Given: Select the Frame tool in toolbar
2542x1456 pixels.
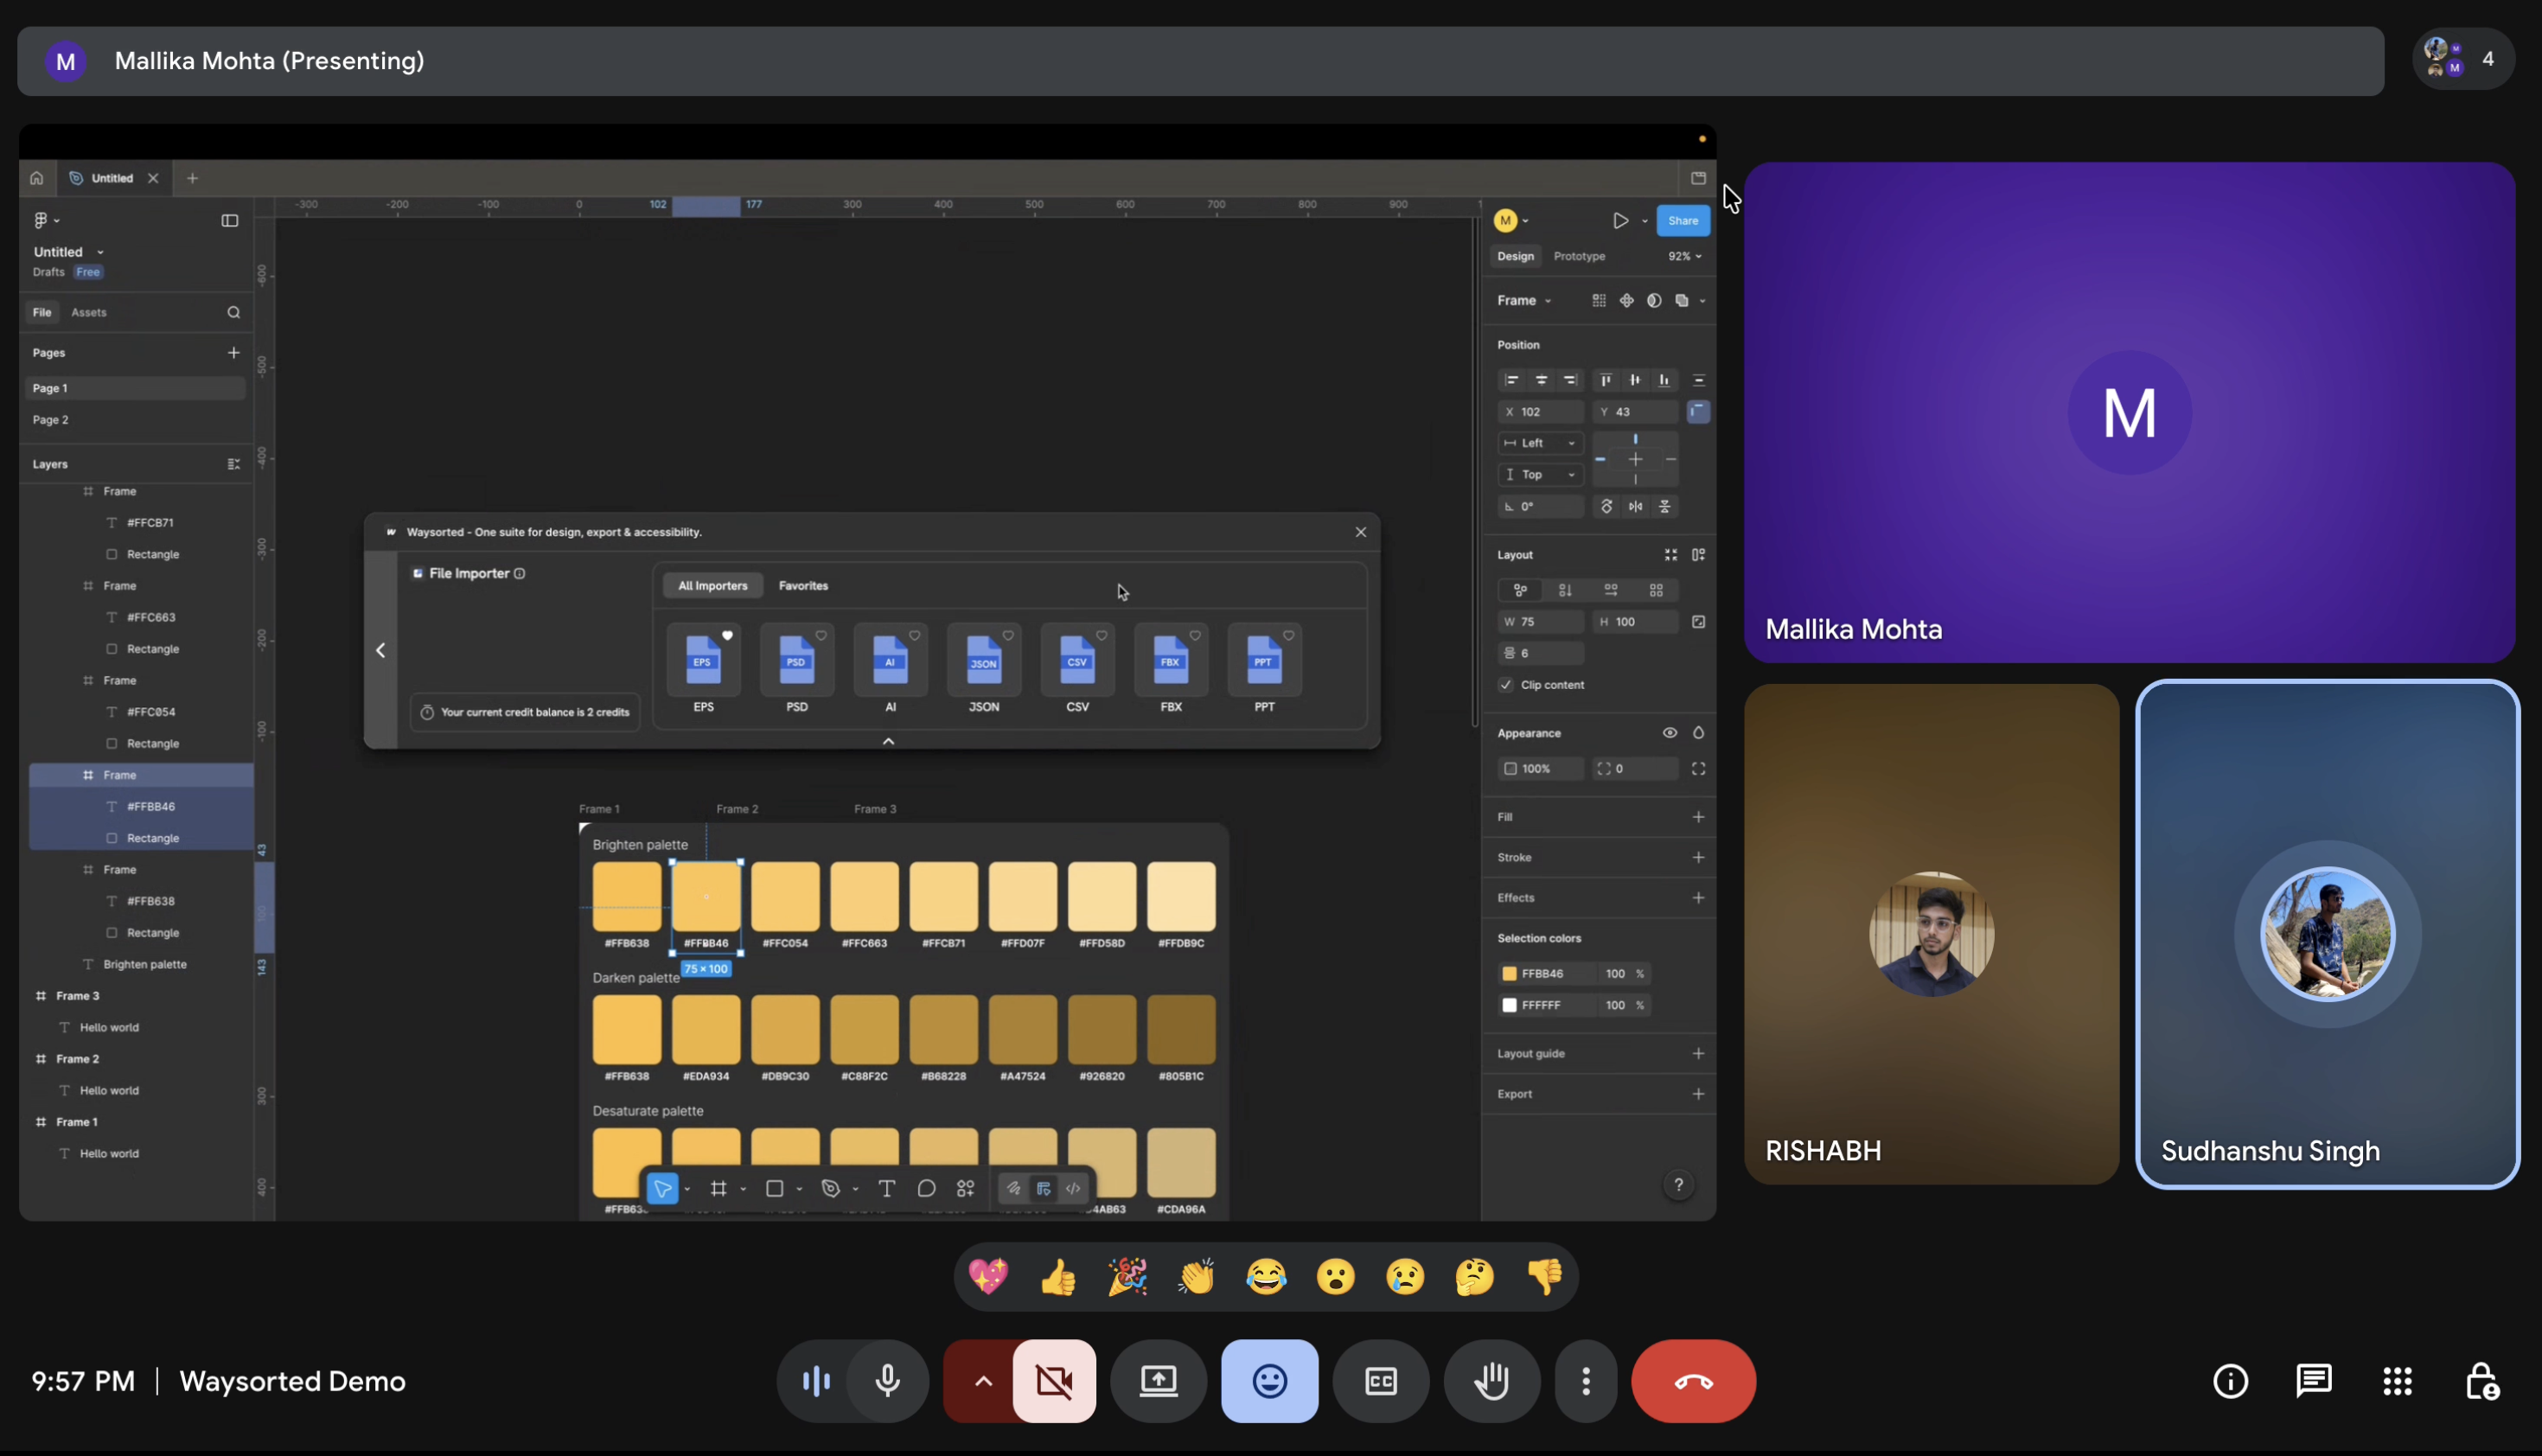Looking at the screenshot, I should coord(718,1188).
